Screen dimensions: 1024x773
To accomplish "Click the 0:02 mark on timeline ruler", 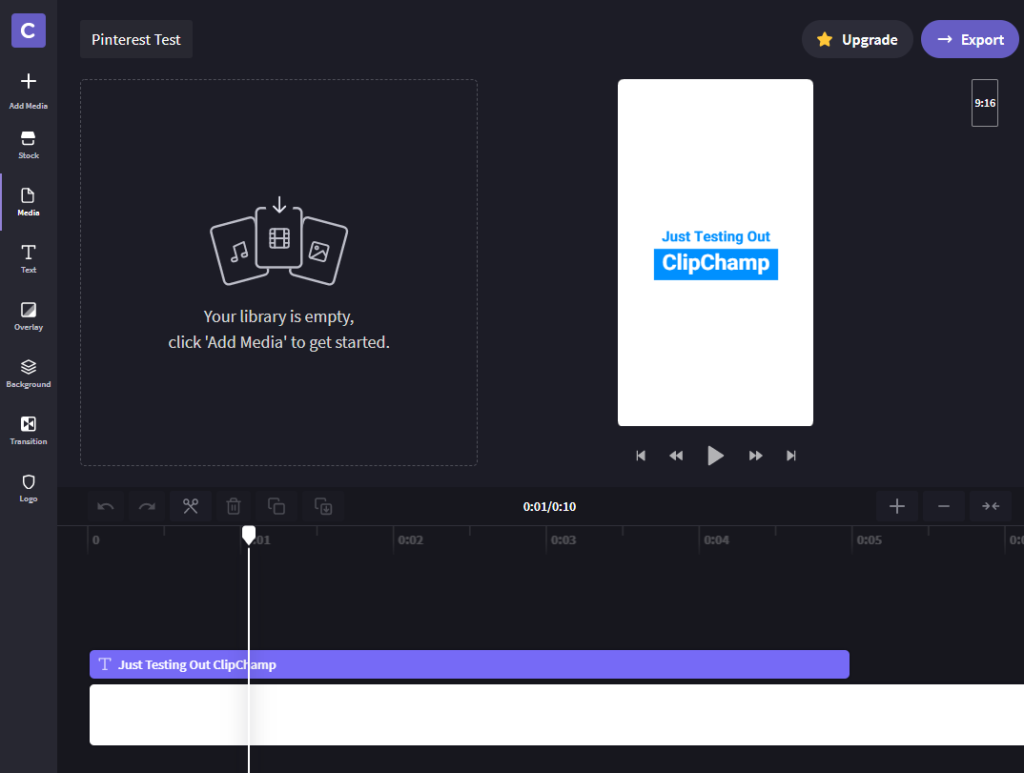I will click(x=411, y=540).
